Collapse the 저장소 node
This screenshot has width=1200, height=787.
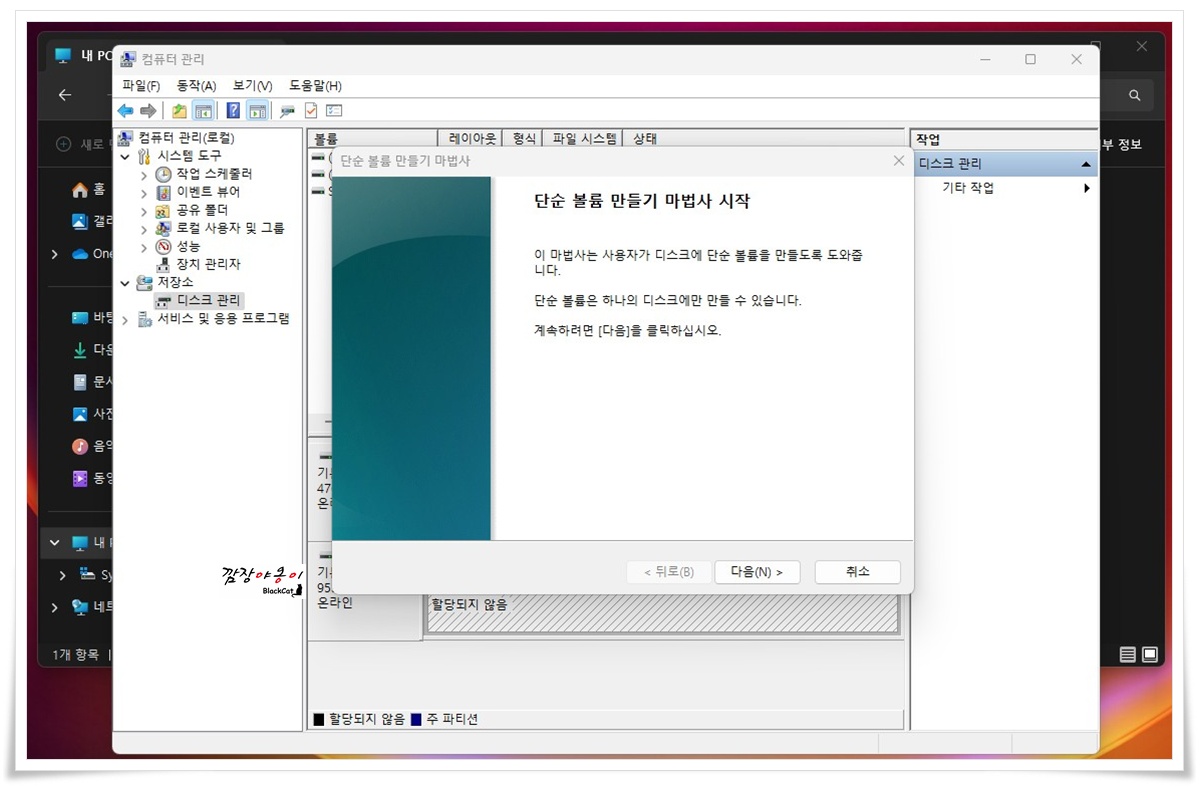(125, 283)
